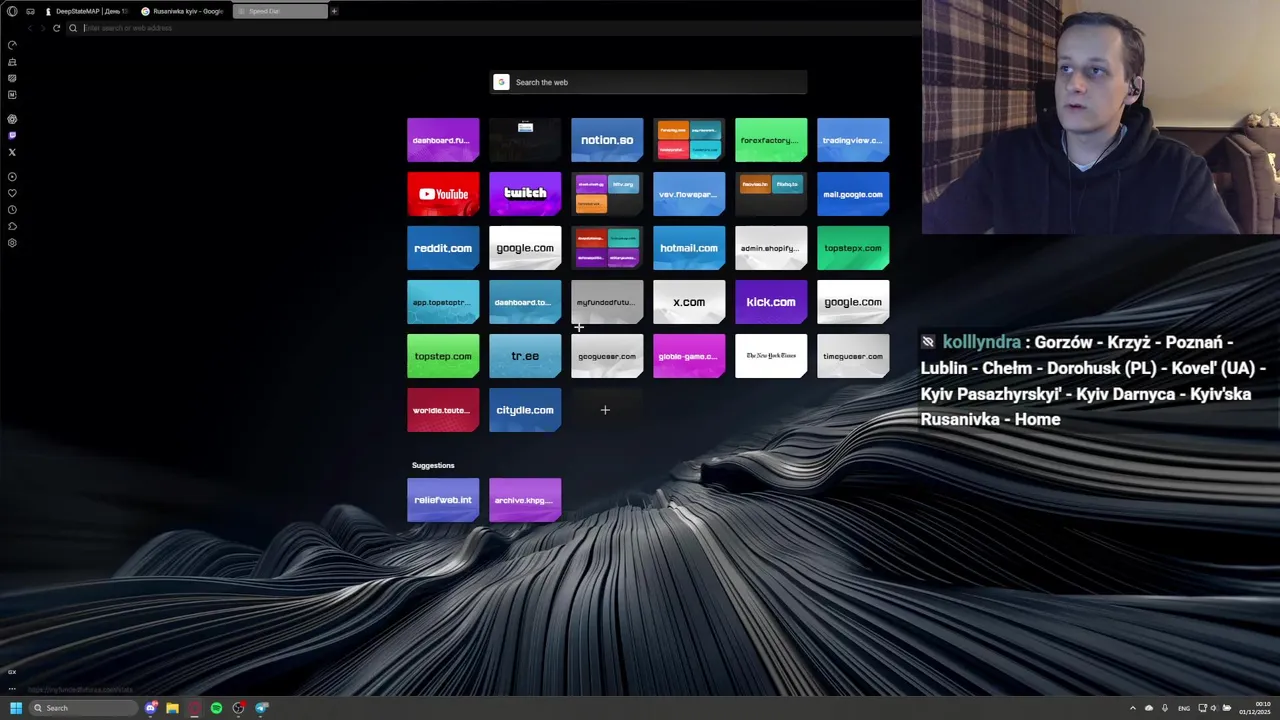1280x720 pixels.
Task: Open Twitch panel in sidebar
Action: (12, 135)
